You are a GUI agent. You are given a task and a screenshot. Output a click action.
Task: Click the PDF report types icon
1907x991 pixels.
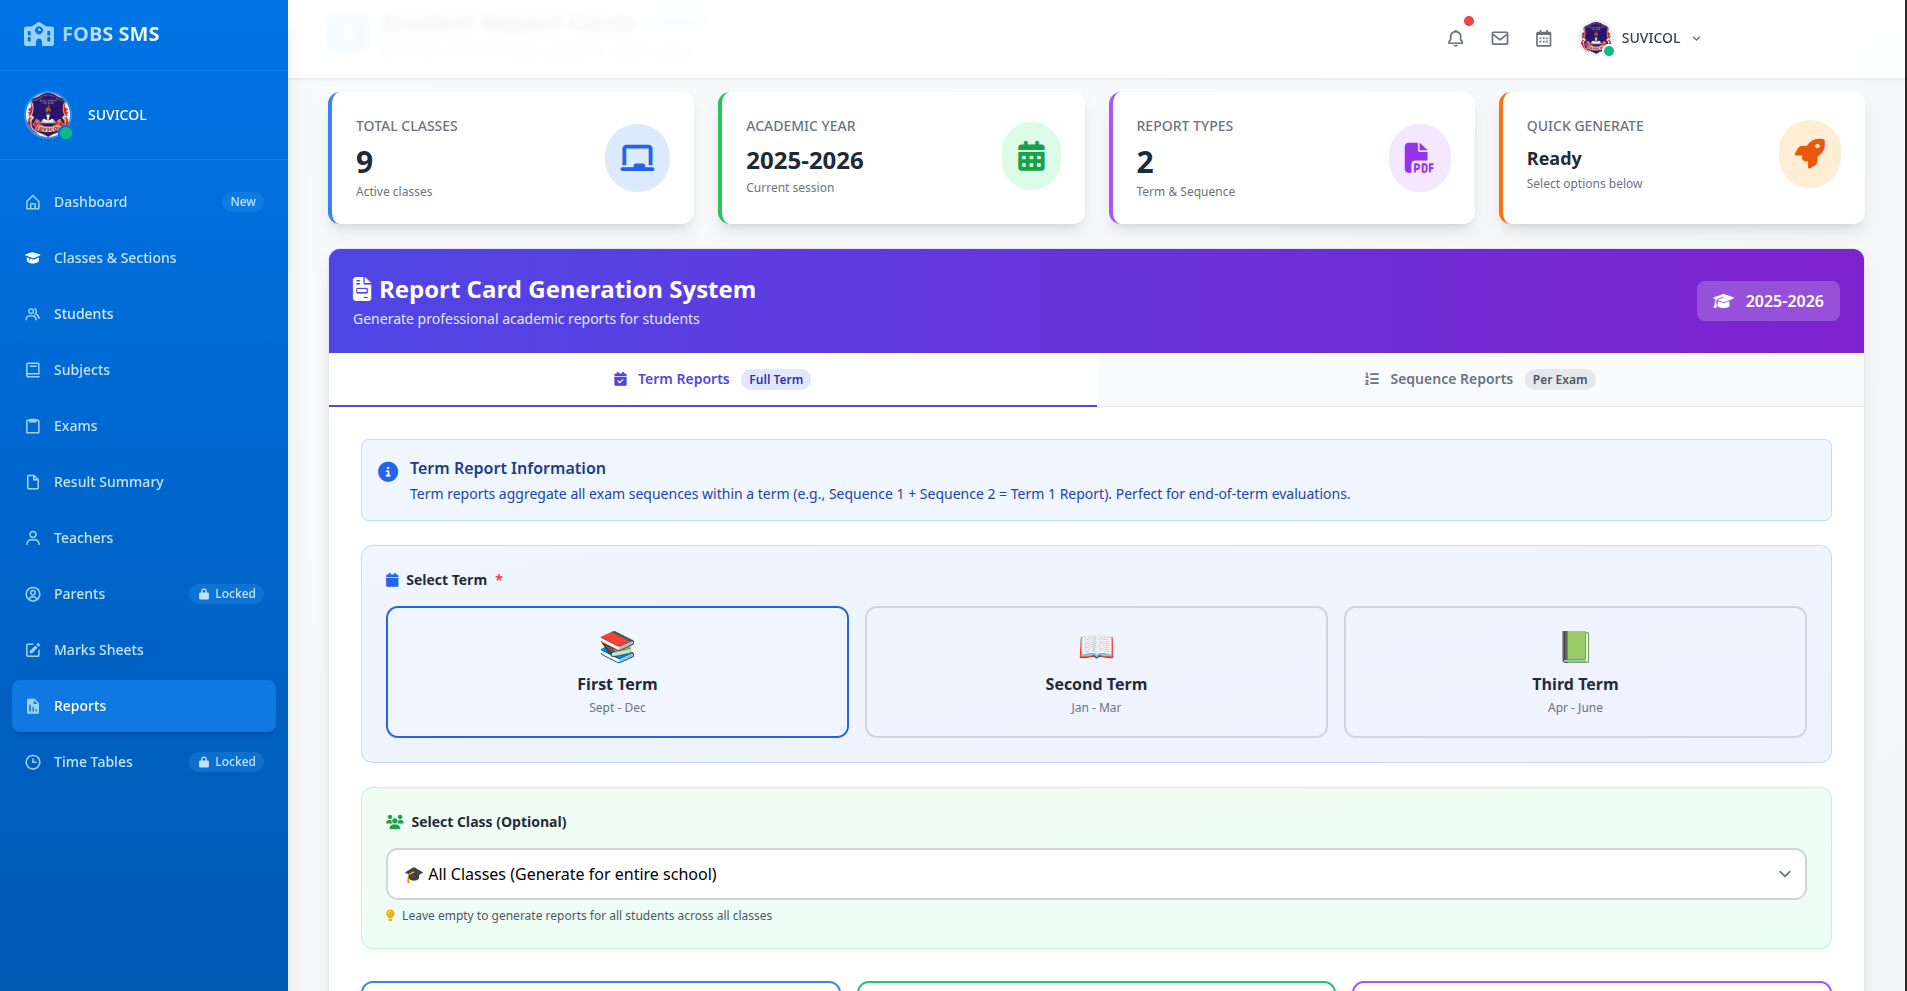[1419, 158]
